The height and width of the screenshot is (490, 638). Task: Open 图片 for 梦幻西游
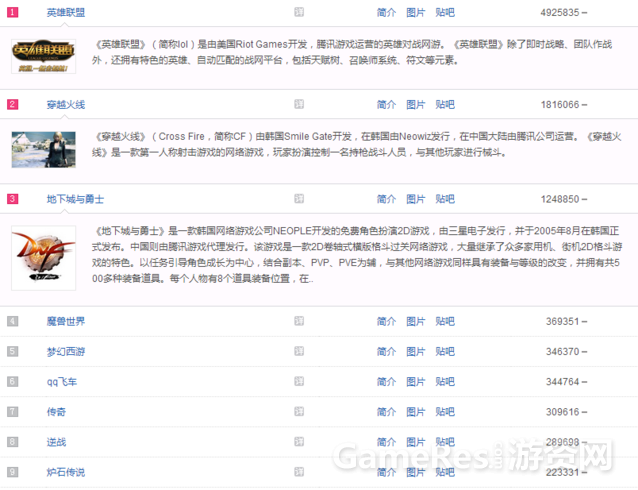[415, 351]
